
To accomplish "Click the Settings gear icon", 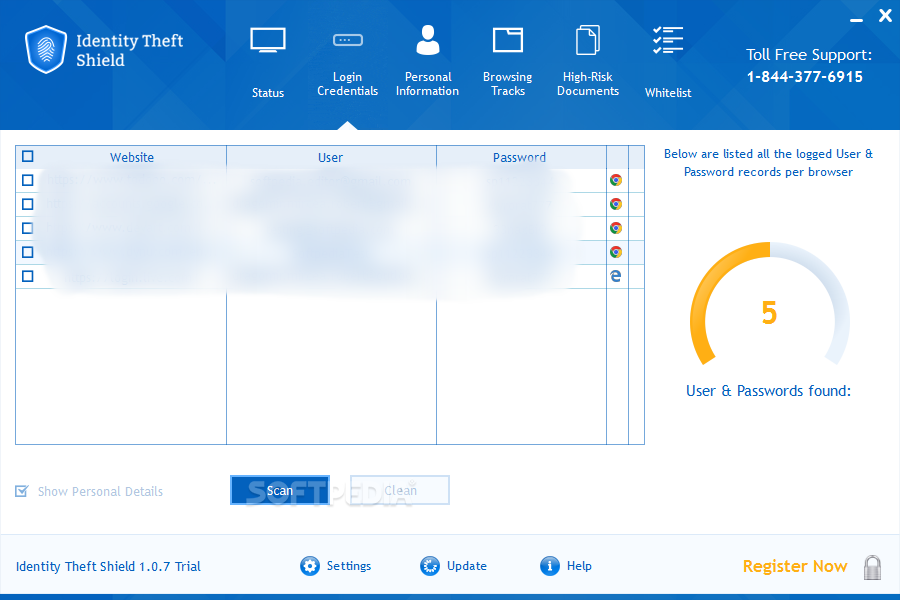I will (x=310, y=566).
